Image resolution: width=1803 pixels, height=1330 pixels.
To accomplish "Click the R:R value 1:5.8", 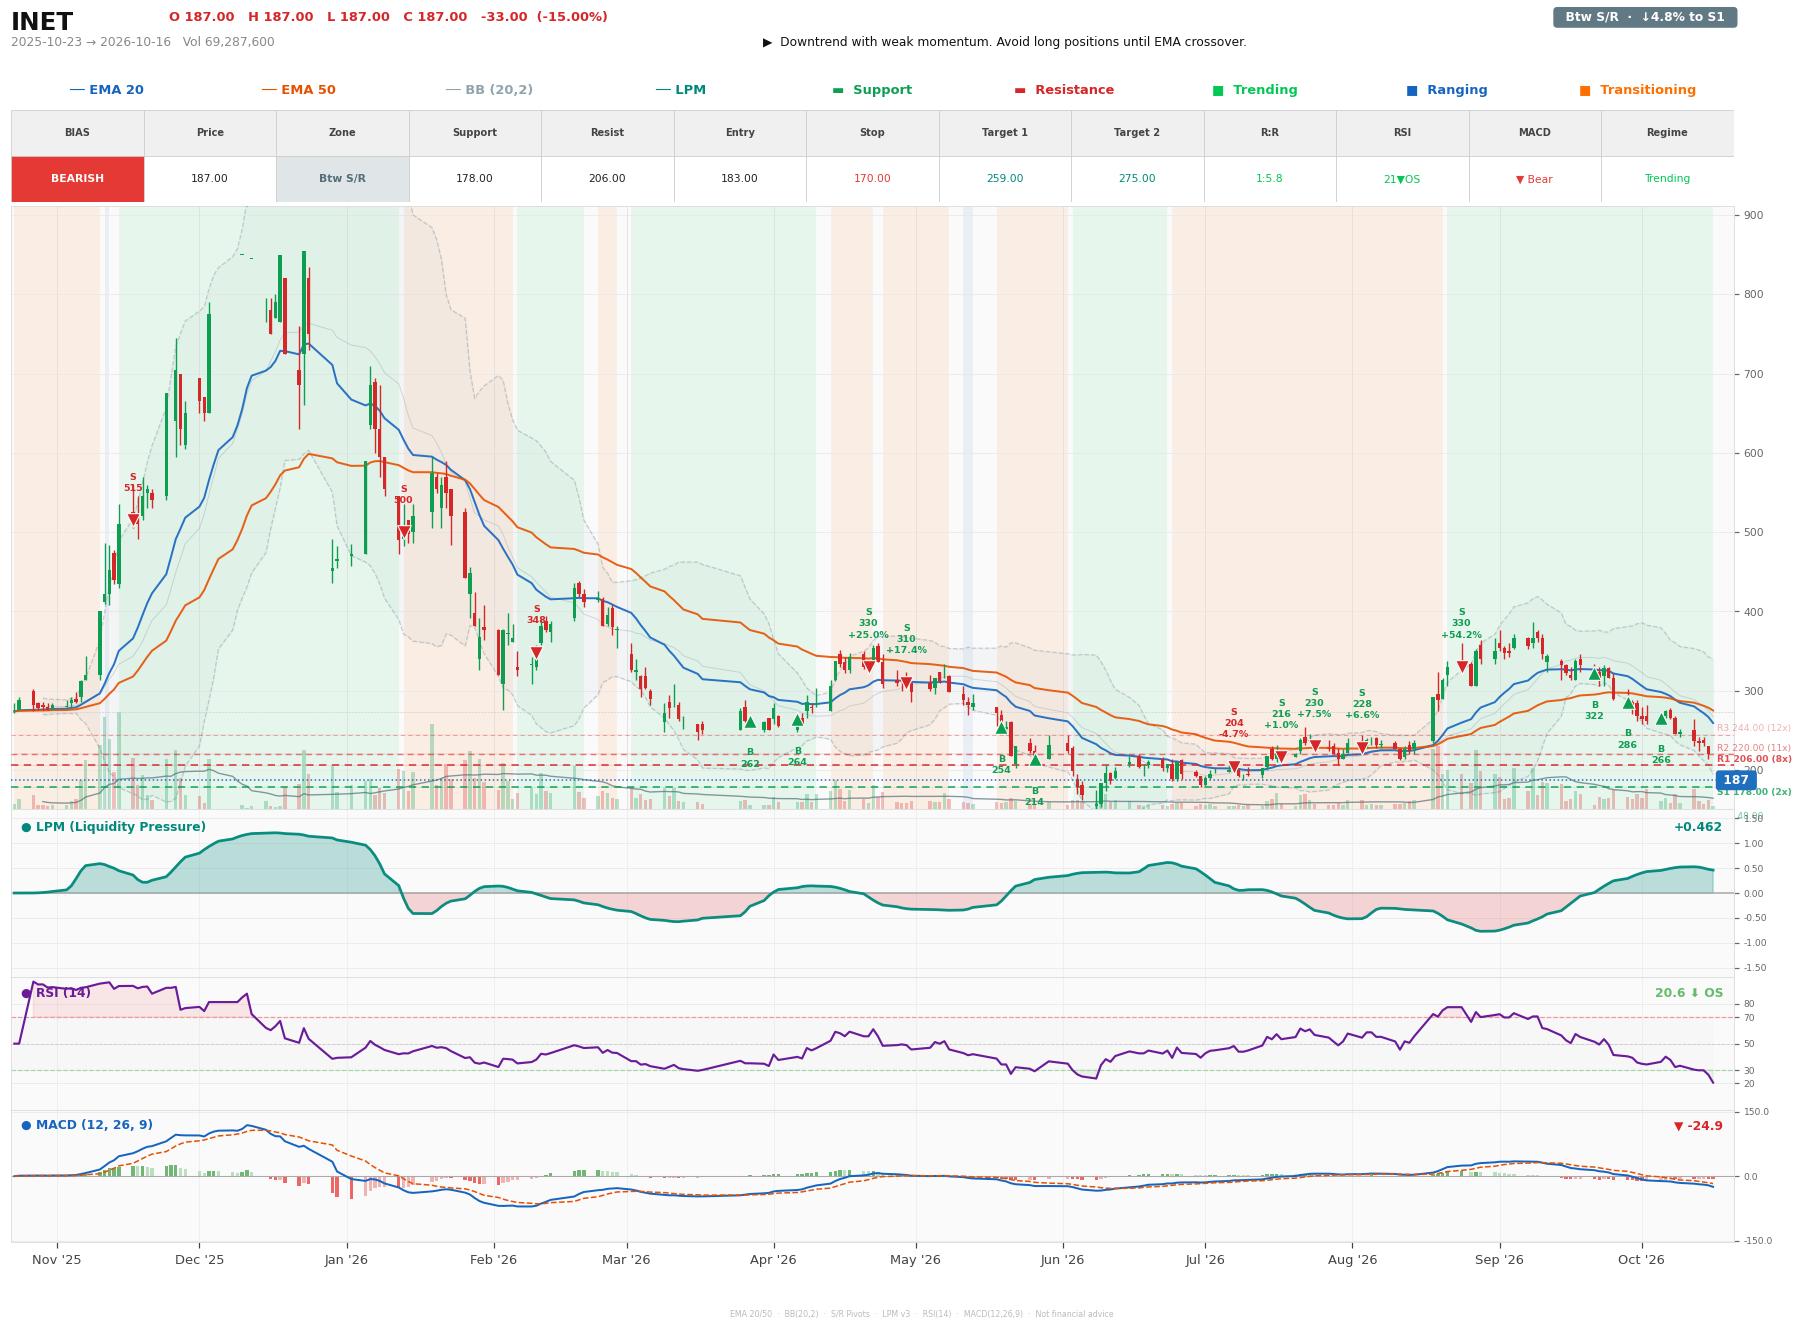I will (1269, 179).
